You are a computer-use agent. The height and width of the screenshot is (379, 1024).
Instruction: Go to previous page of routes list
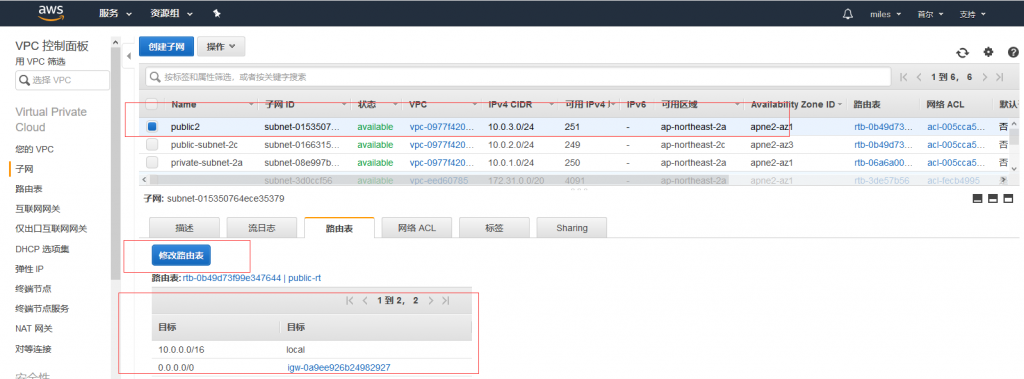tap(365, 301)
